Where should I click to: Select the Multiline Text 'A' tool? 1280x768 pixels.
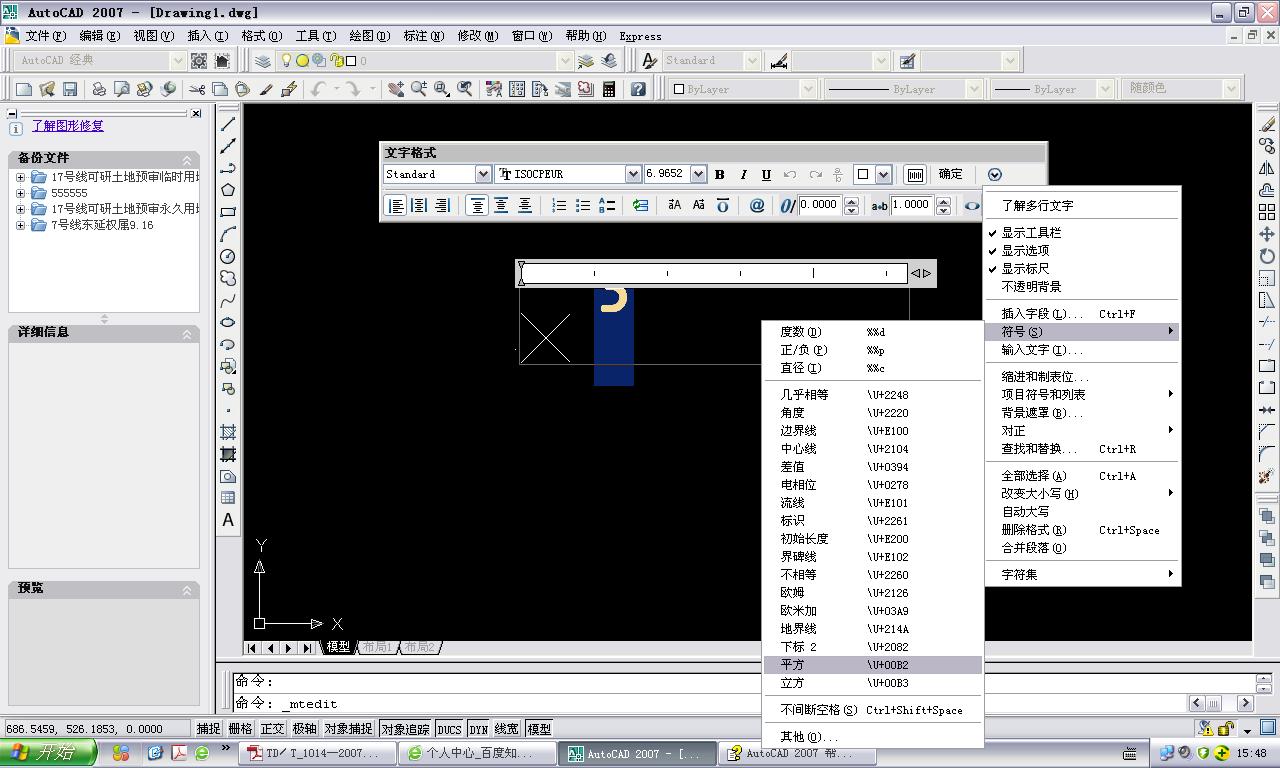coord(228,520)
